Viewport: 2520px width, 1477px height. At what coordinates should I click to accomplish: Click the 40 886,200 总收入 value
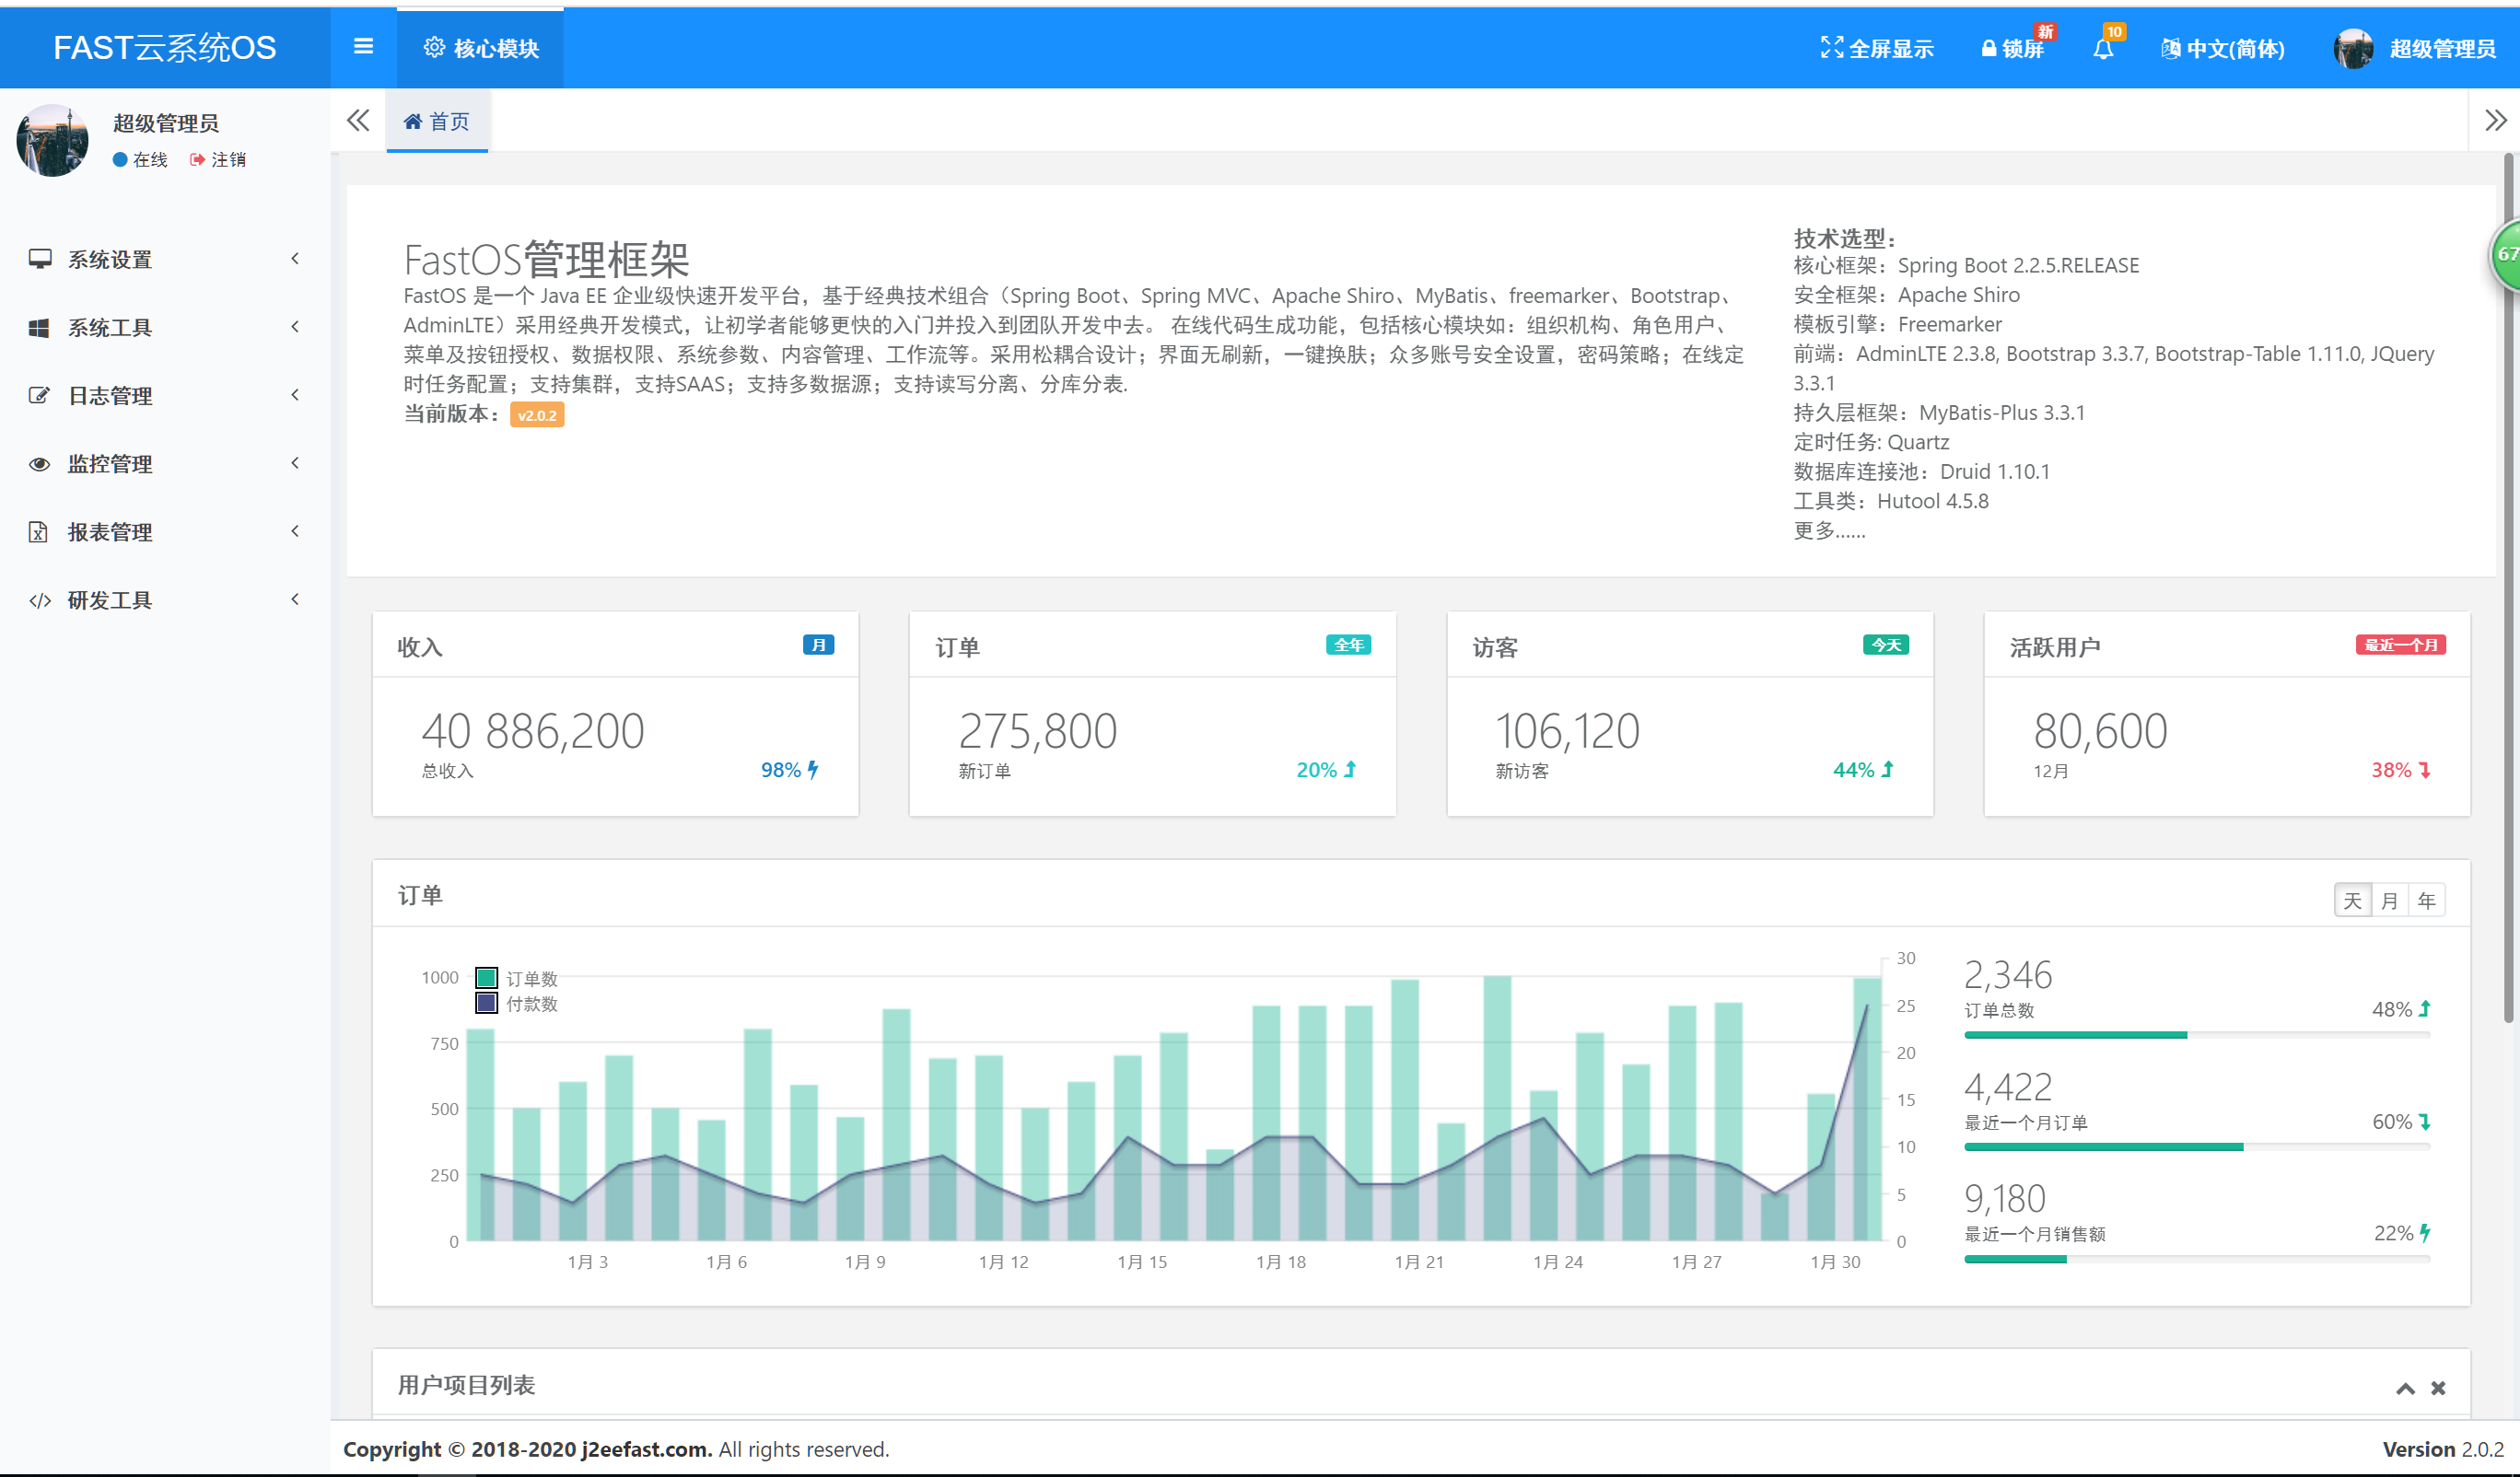coord(533,731)
